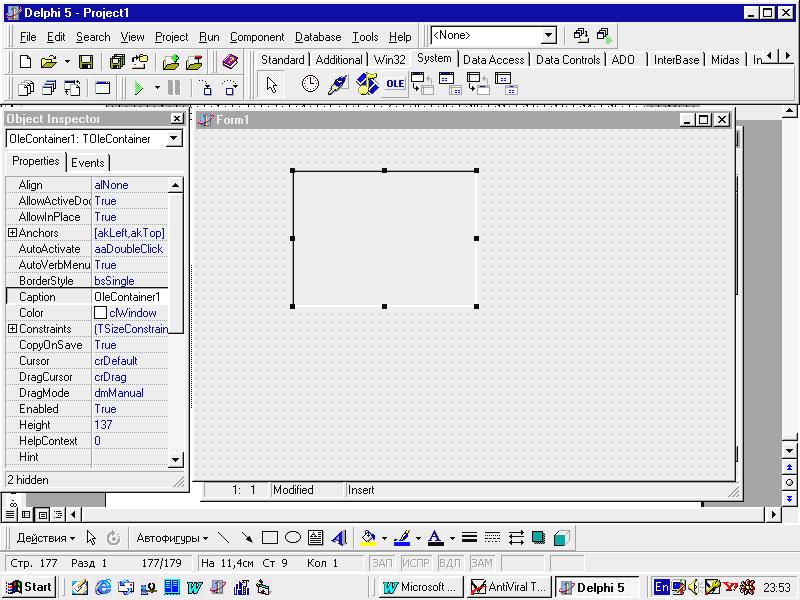Click the En language indicator in tray
The height and width of the screenshot is (600, 800).
tap(661, 587)
